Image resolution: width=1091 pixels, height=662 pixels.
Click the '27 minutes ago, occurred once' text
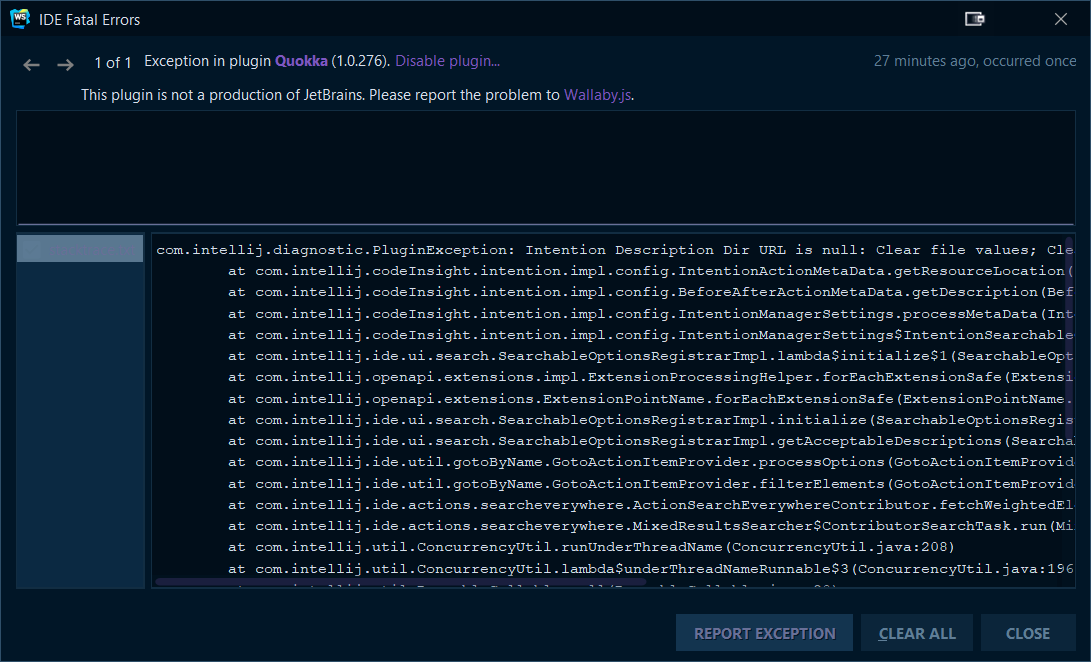975,61
